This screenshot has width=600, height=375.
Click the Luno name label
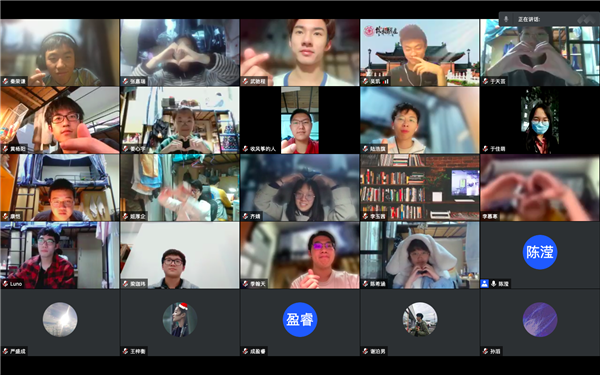16,284
